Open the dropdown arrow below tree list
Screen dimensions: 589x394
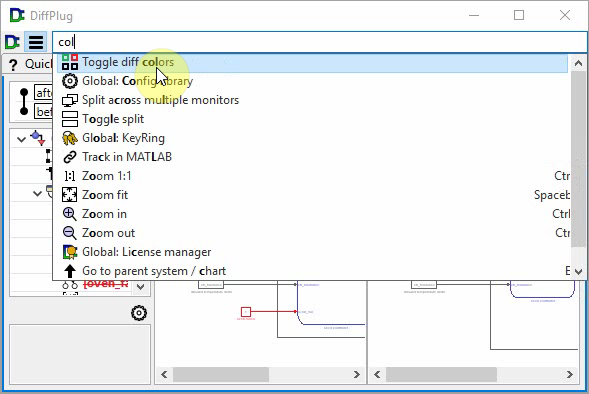coord(140,287)
